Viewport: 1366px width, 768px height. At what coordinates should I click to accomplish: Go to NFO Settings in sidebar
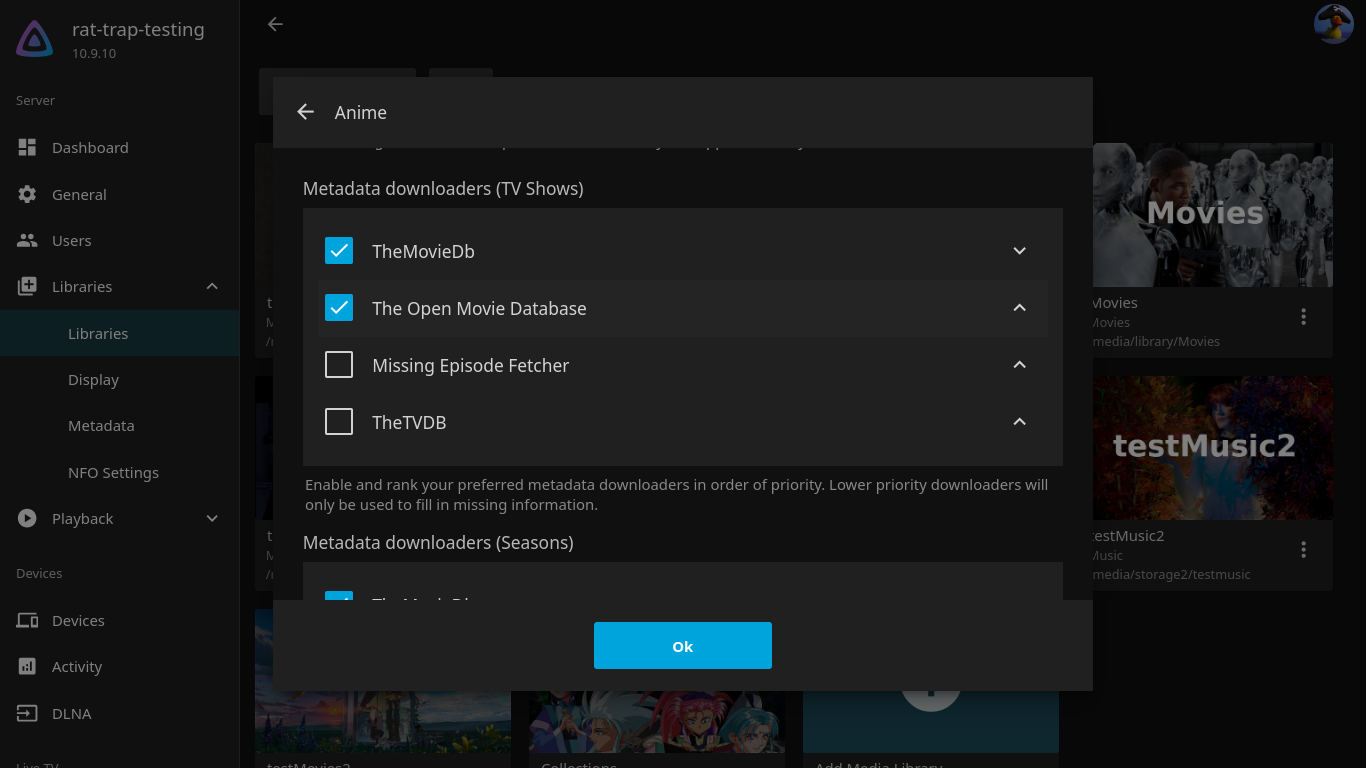113,472
